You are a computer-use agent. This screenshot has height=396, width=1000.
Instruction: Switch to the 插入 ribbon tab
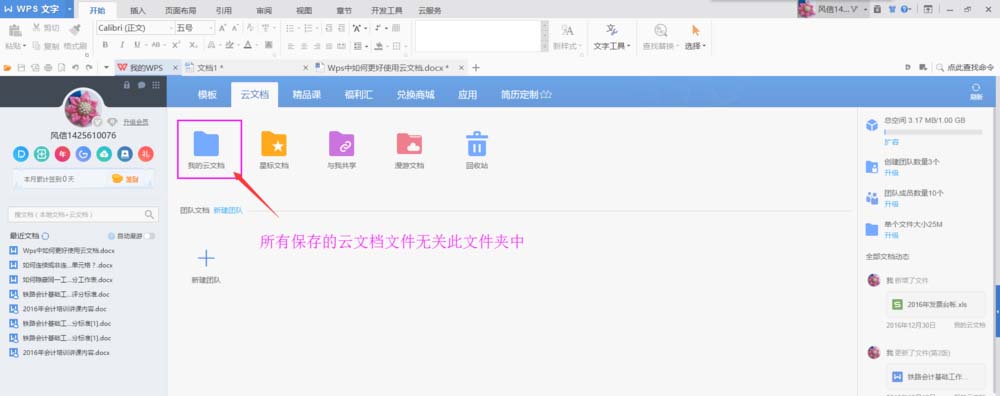[138, 11]
